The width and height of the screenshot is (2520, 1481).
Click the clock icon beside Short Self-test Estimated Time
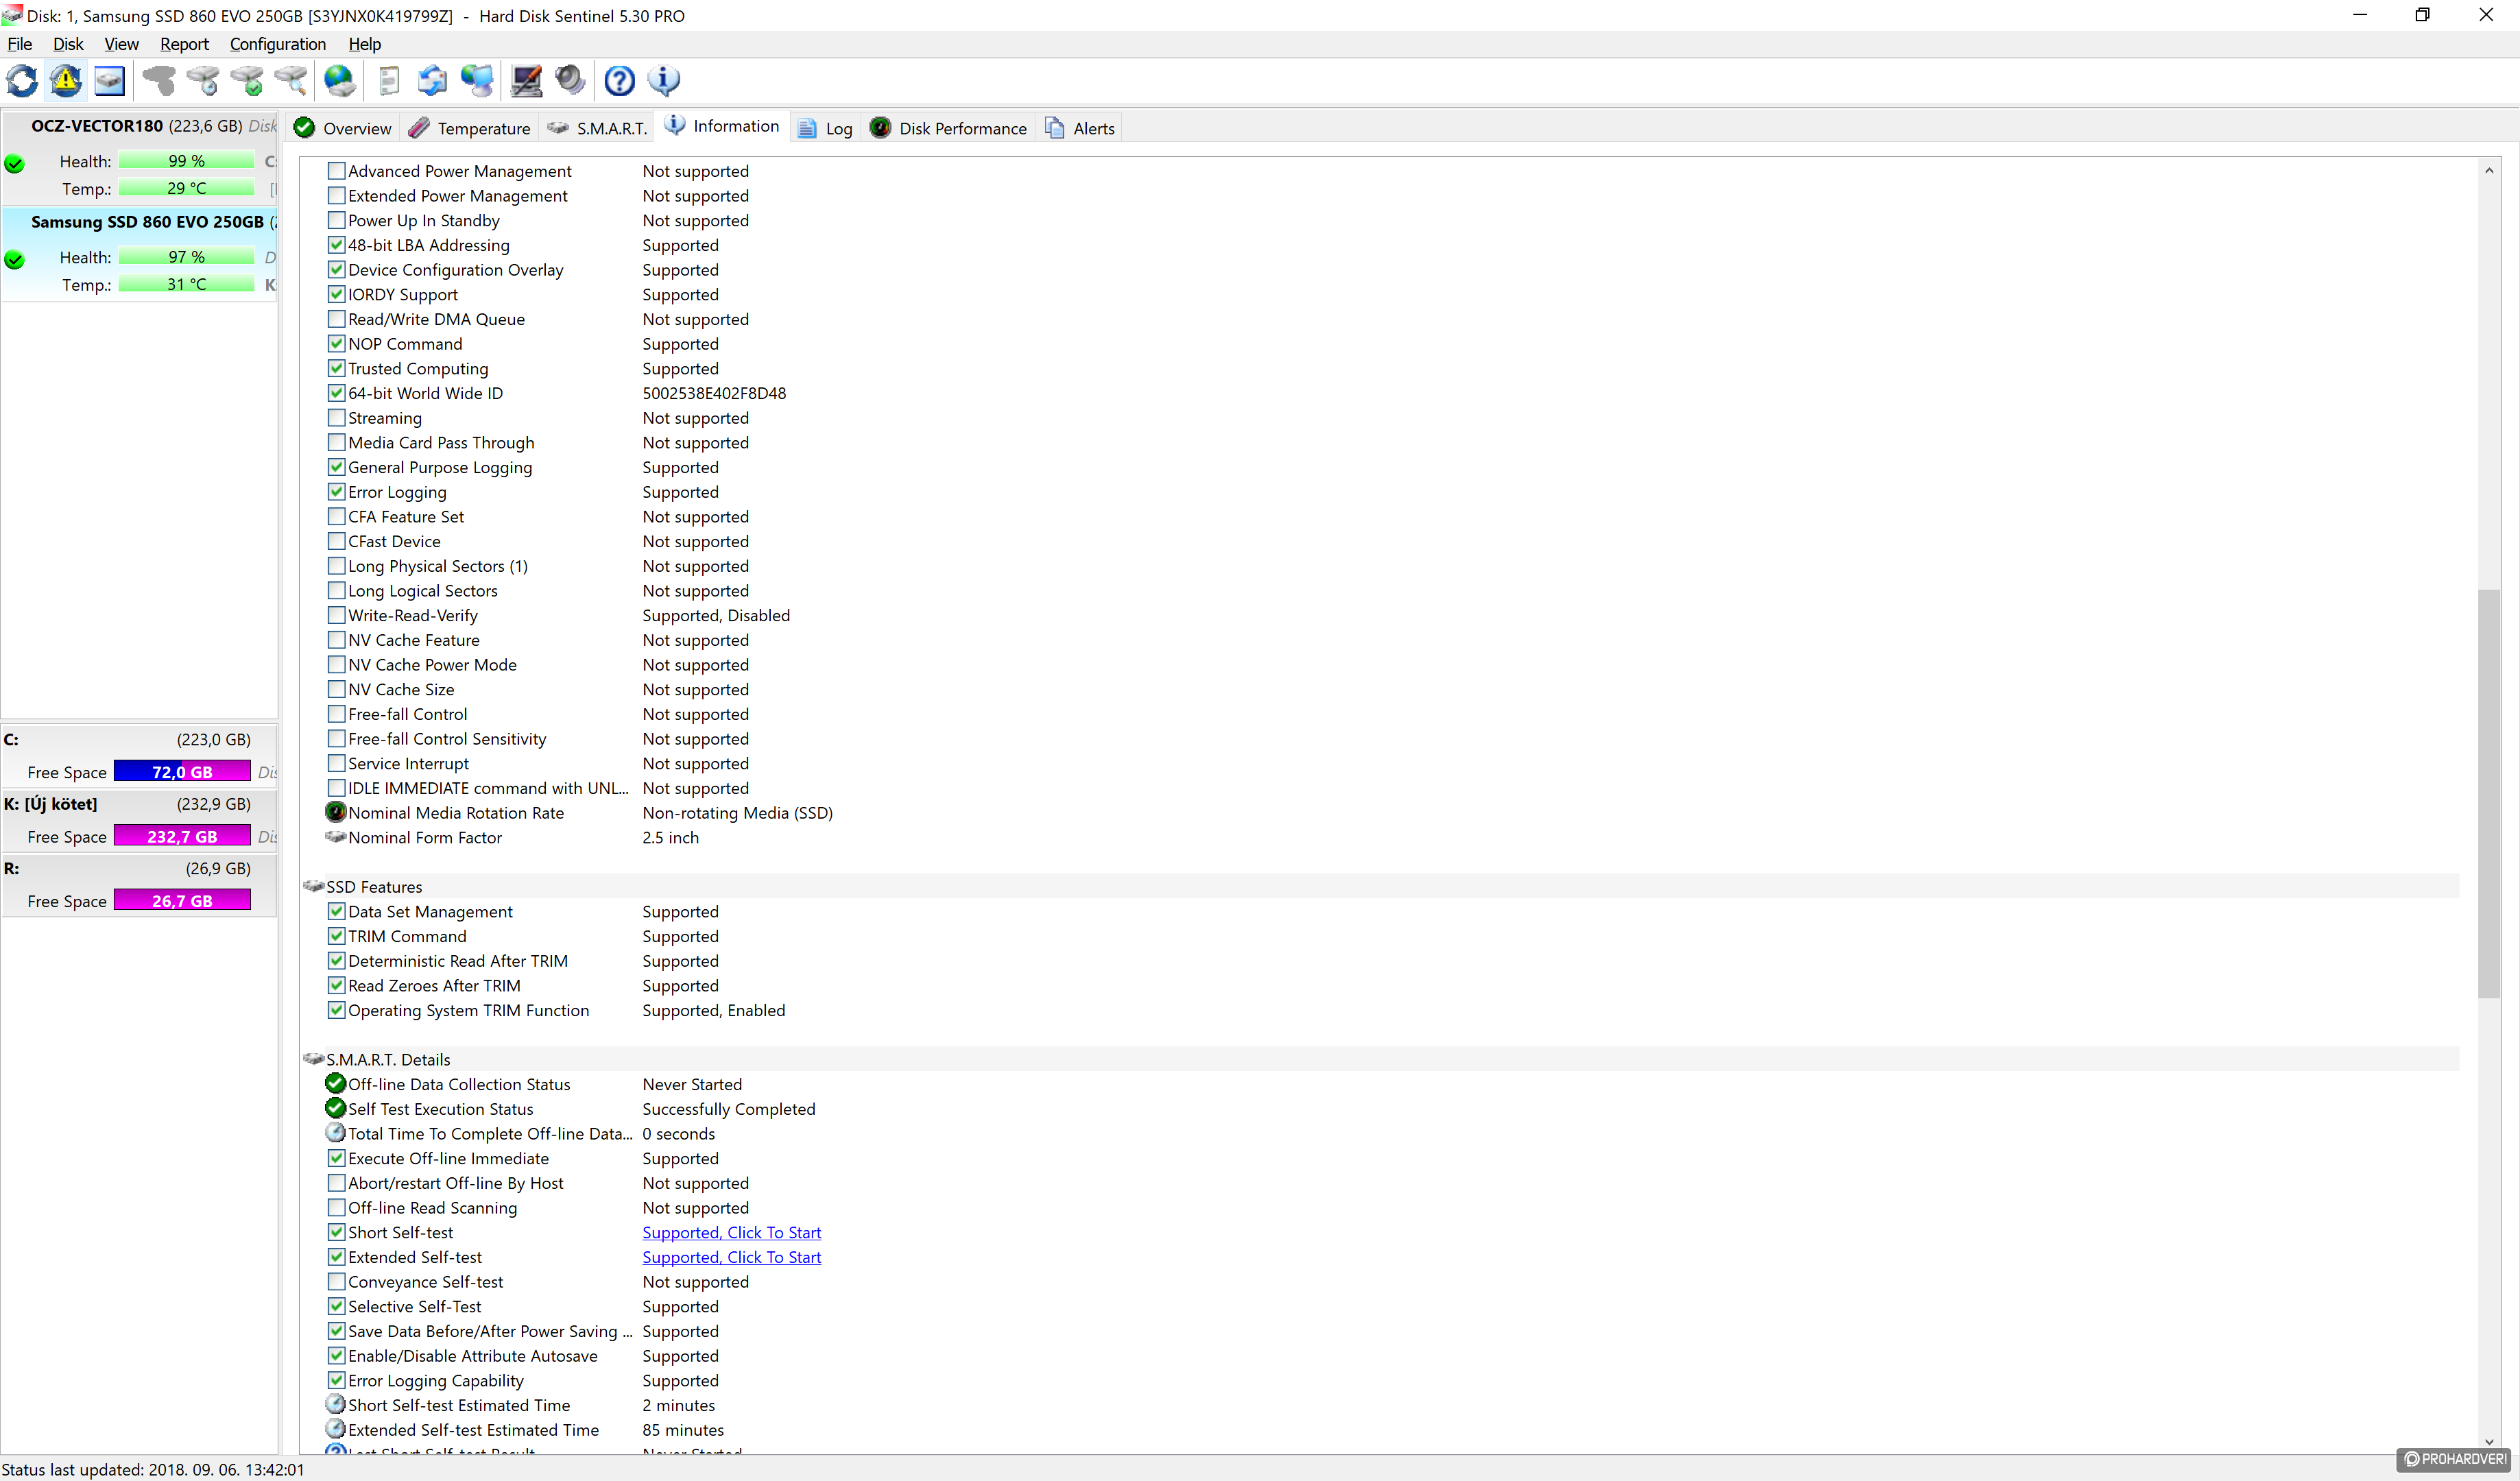(336, 1404)
